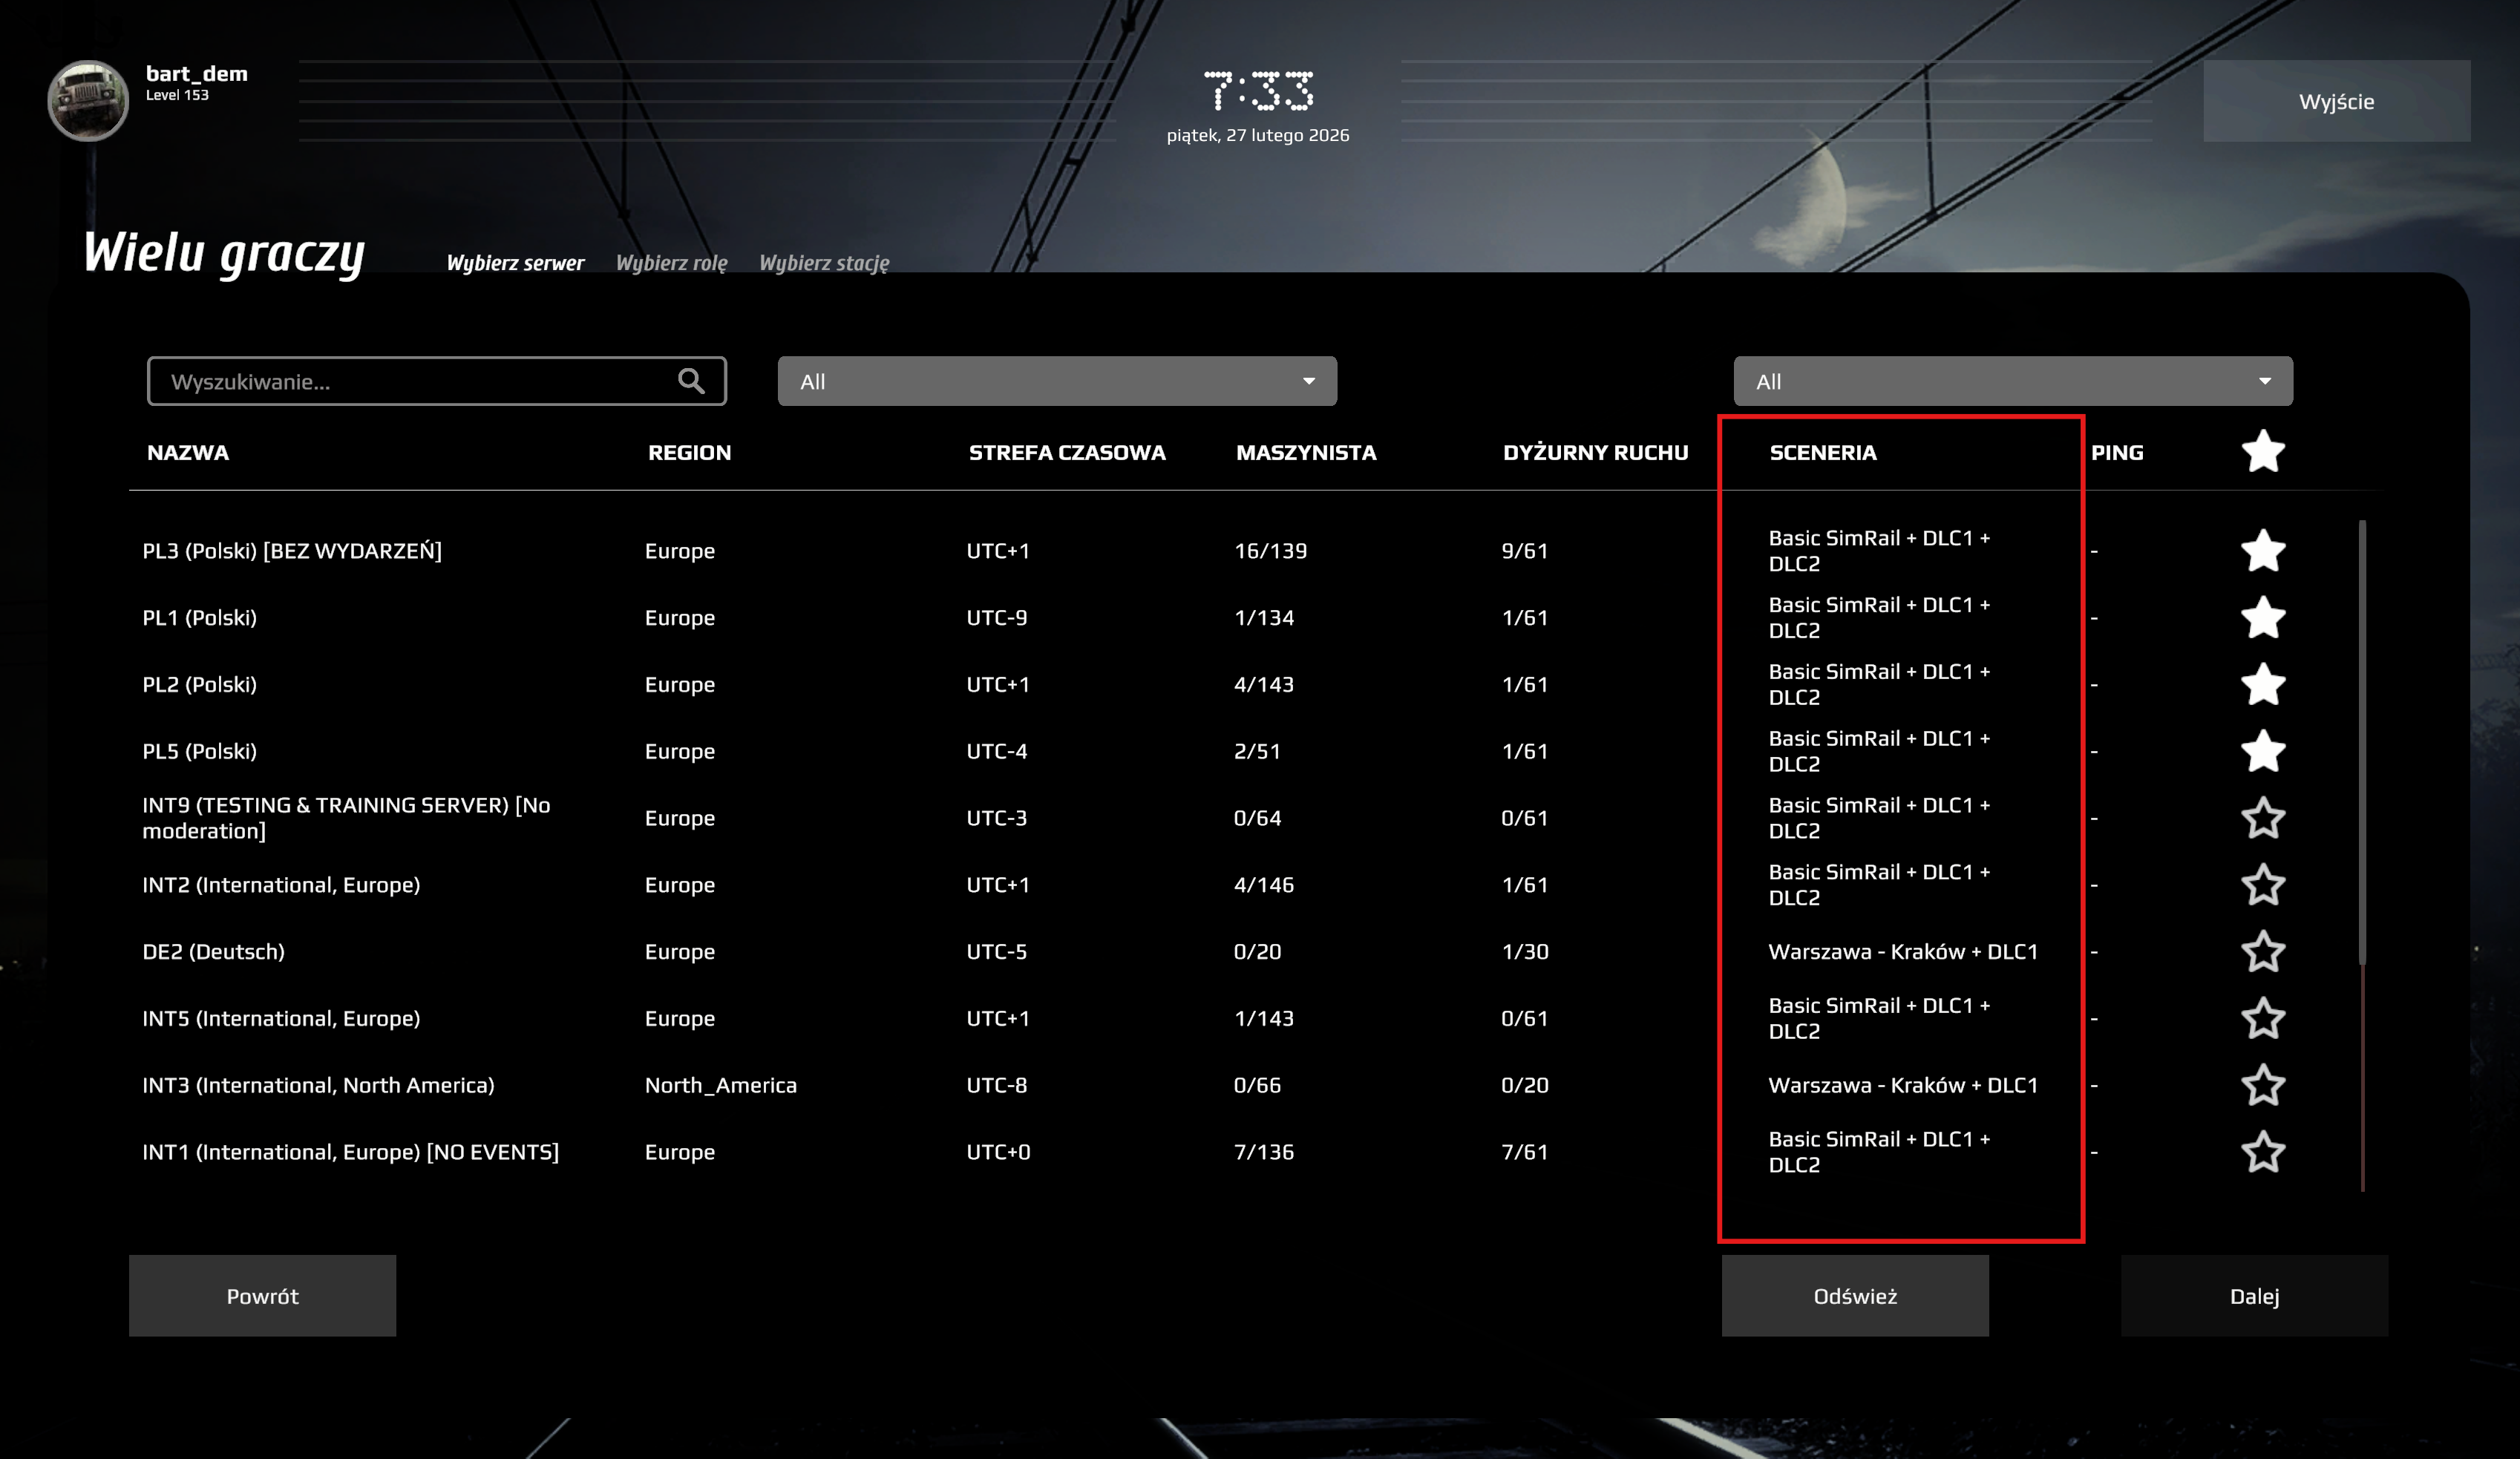Sort by MASZYNISTA column header
This screenshot has width=2520, height=1459.
tap(1305, 452)
